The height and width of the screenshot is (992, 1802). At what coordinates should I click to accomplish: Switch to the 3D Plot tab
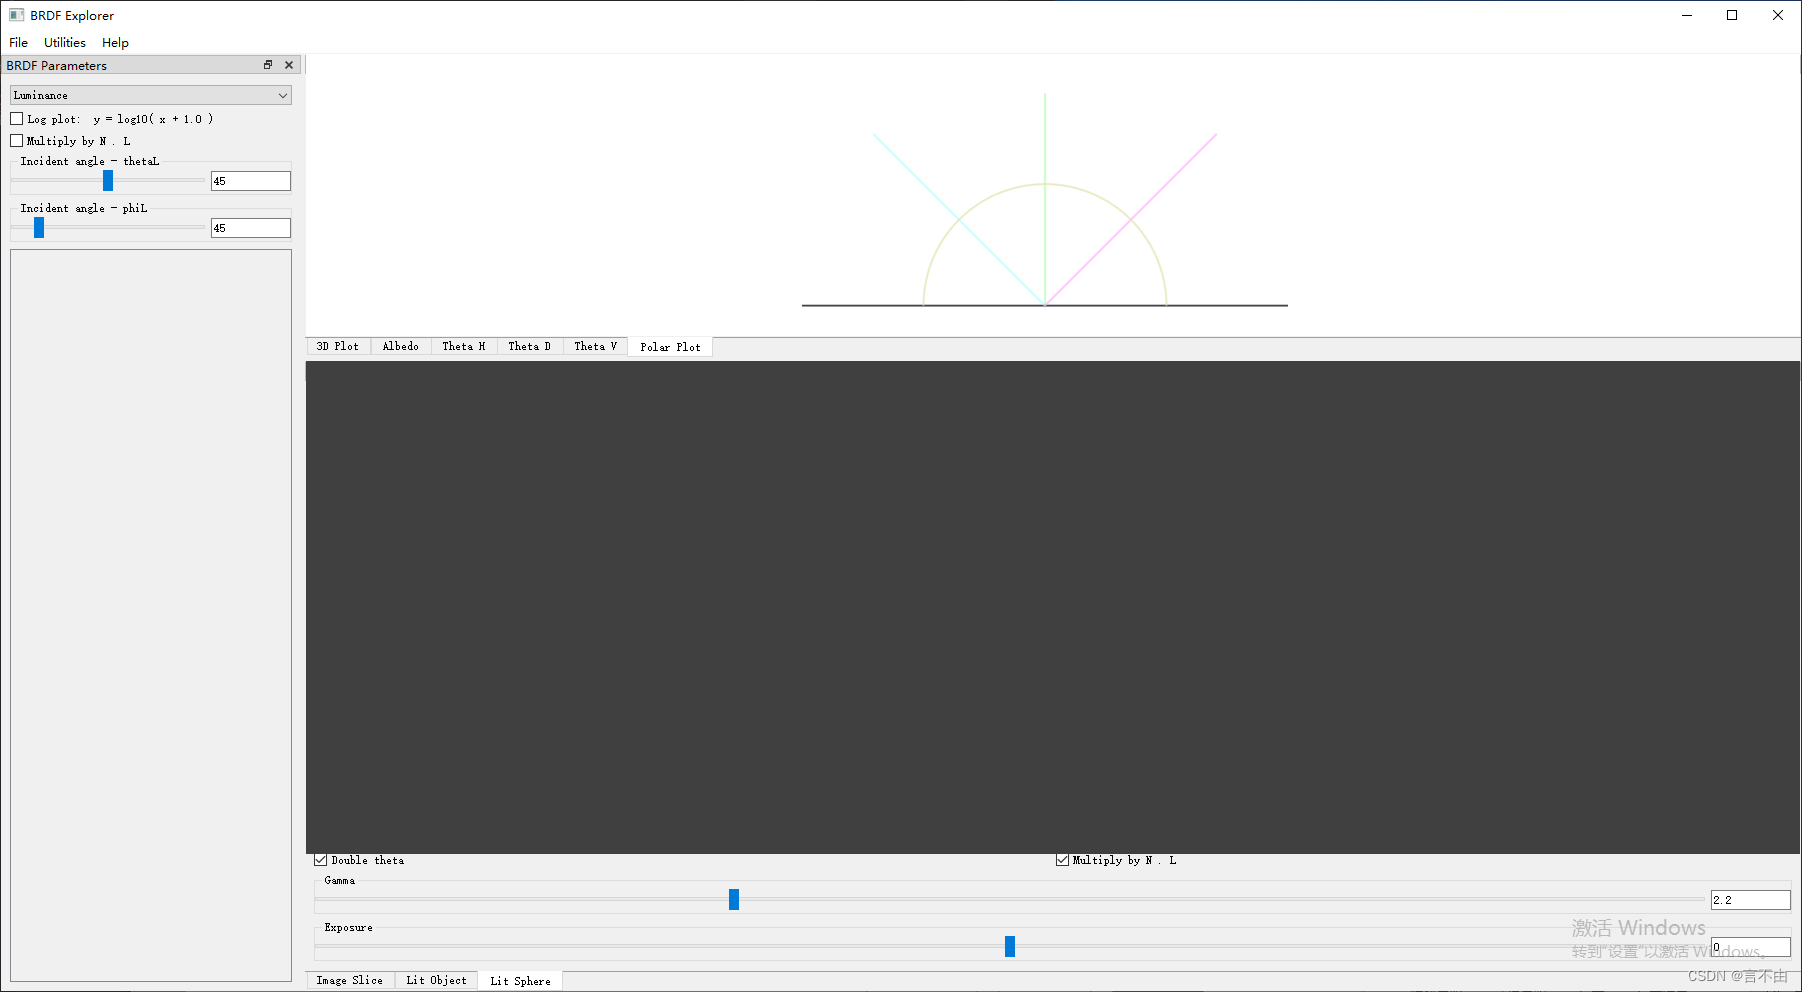click(x=336, y=346)
